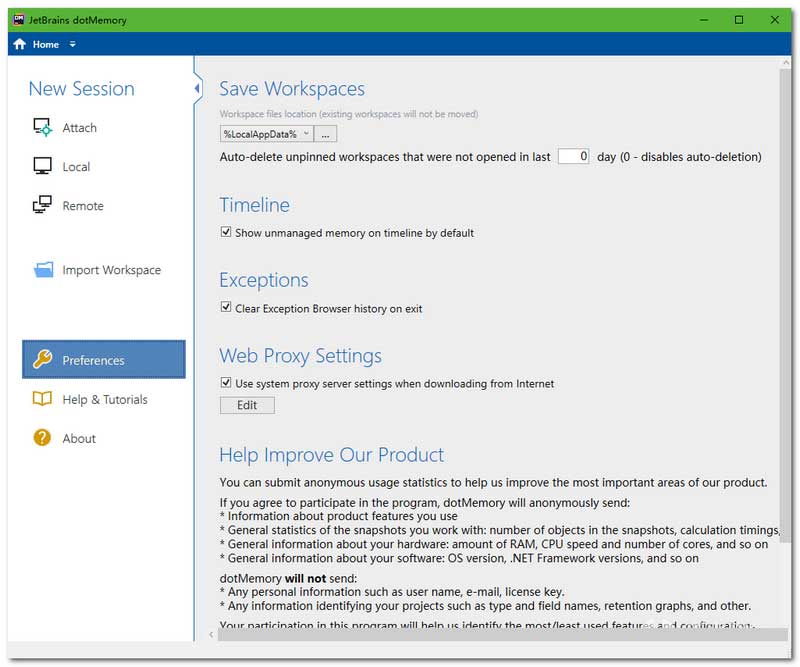Toggle Use system proxy server settings checkbox
The image size is (800, 667).
tap(226, 382)
